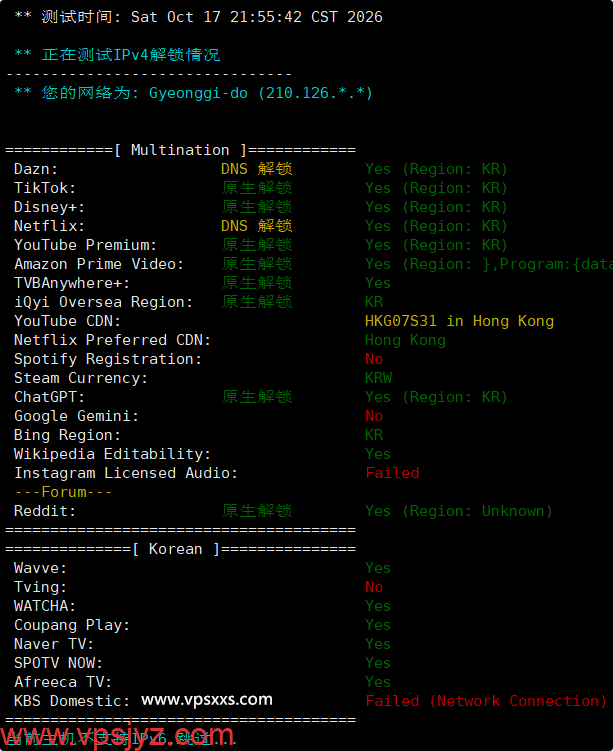This screenshot has width=613, height=751.
Task: Click the 'SPOTV NOW:' label
Action: 58,663
